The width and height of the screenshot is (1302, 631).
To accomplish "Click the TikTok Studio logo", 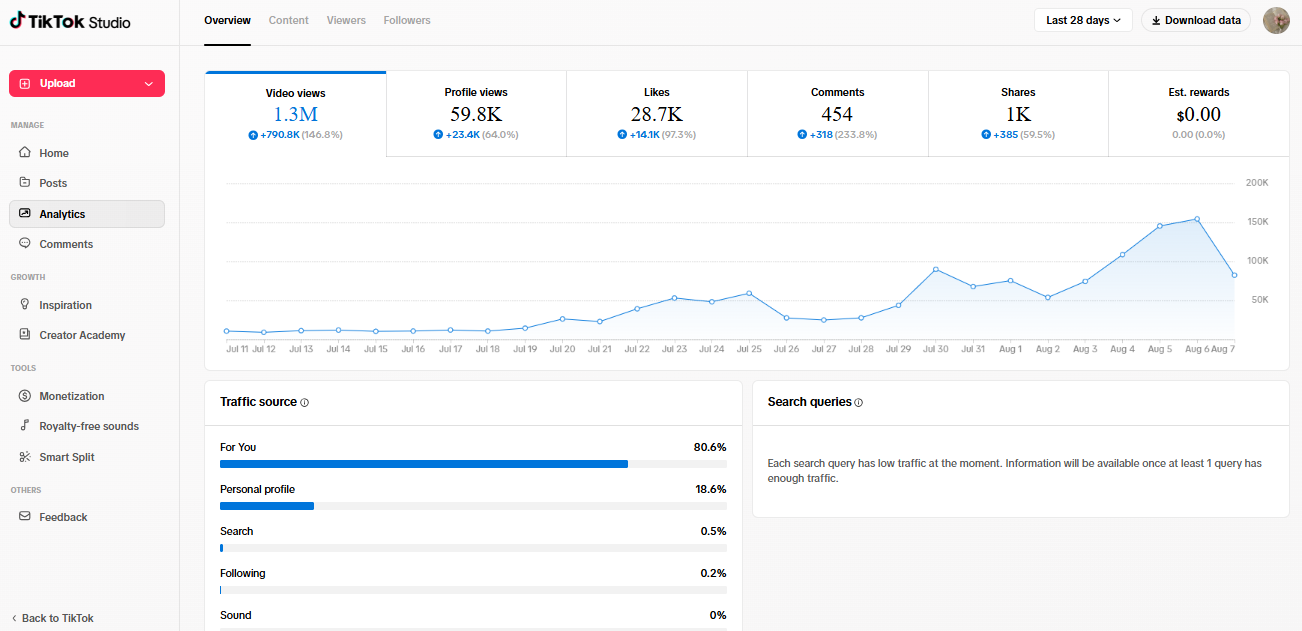I will tap(70, 22).
